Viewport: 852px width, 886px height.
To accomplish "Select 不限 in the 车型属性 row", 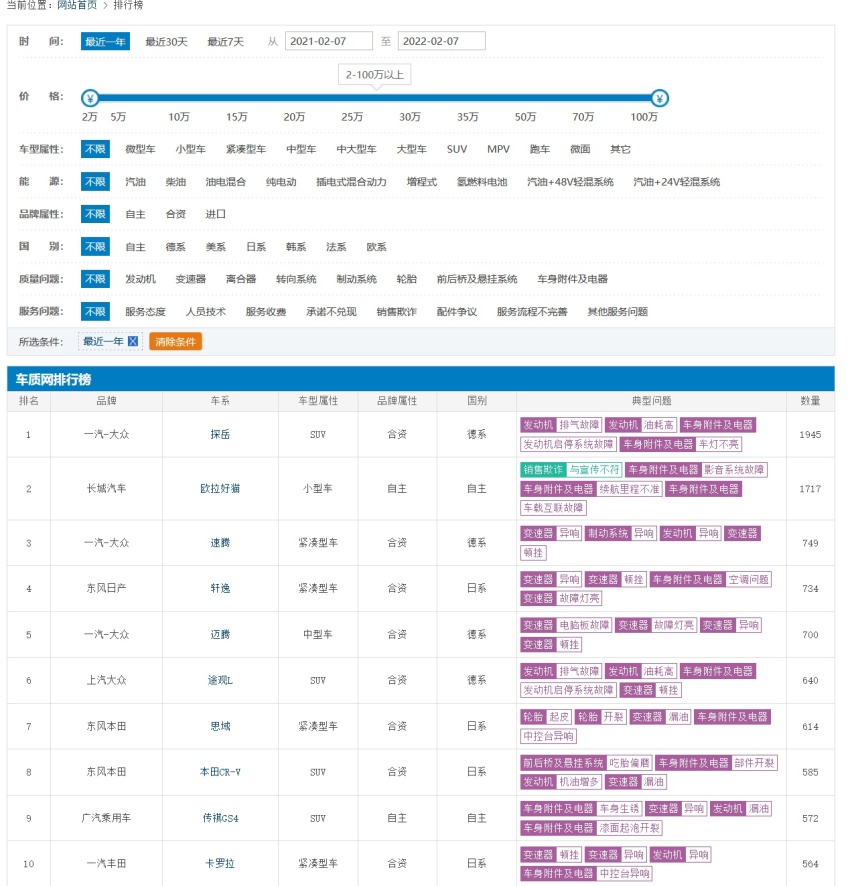I will [95, 149].
